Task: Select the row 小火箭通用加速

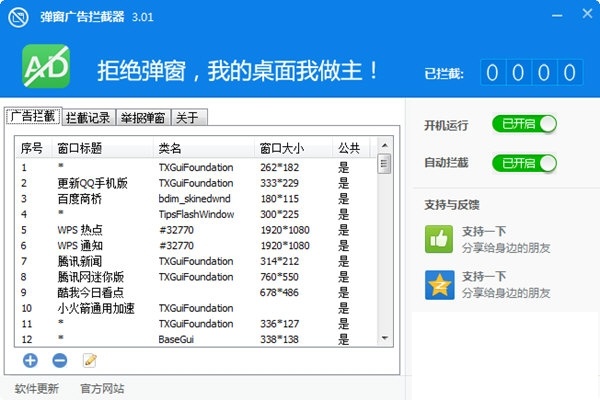Action: point(196,309)
